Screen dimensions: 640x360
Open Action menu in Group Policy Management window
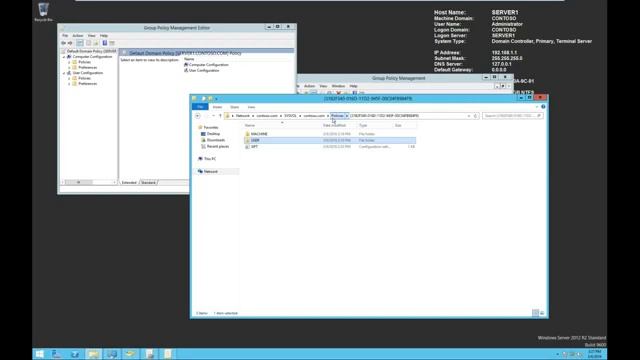click(309, 86)
